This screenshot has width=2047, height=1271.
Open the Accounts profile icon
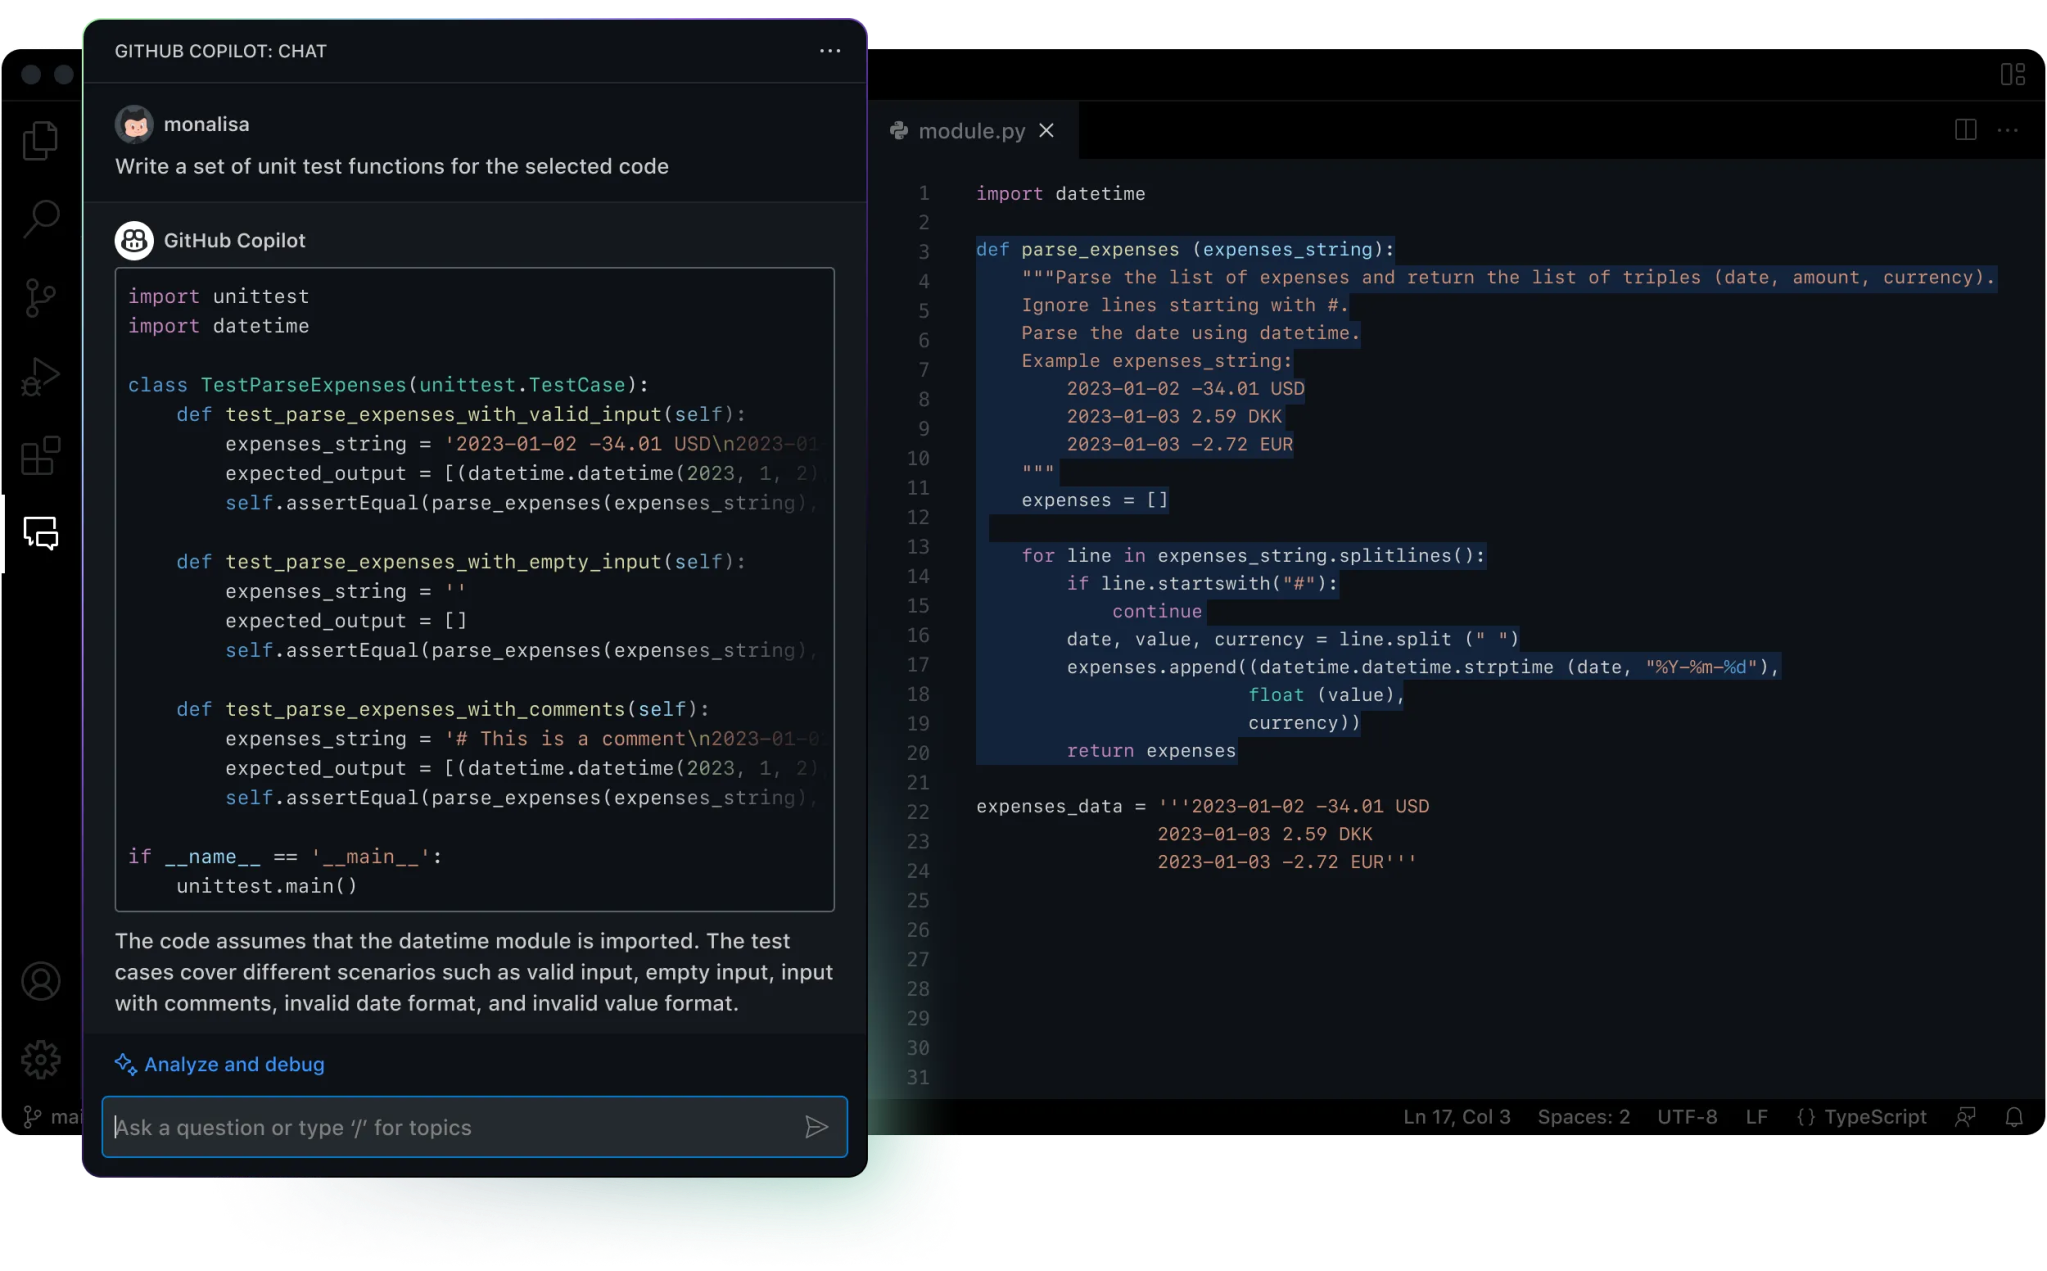point(41,981)
